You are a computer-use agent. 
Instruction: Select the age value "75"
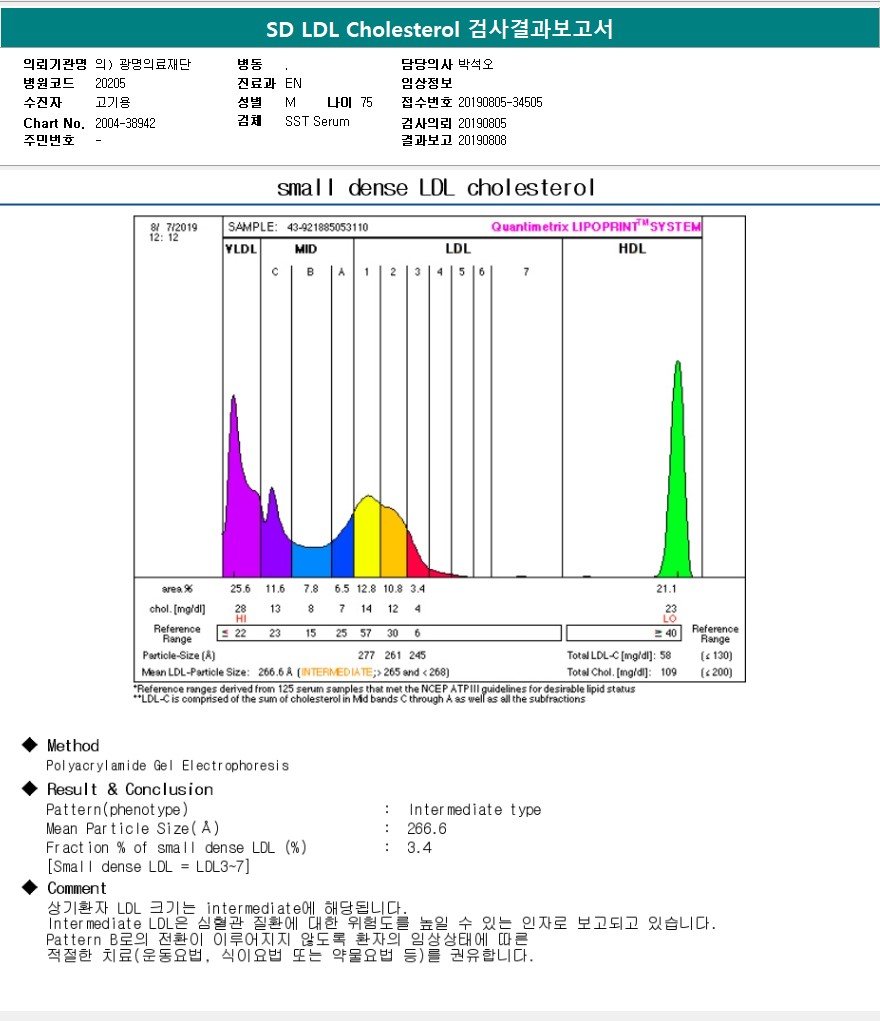tap(367, 102)
